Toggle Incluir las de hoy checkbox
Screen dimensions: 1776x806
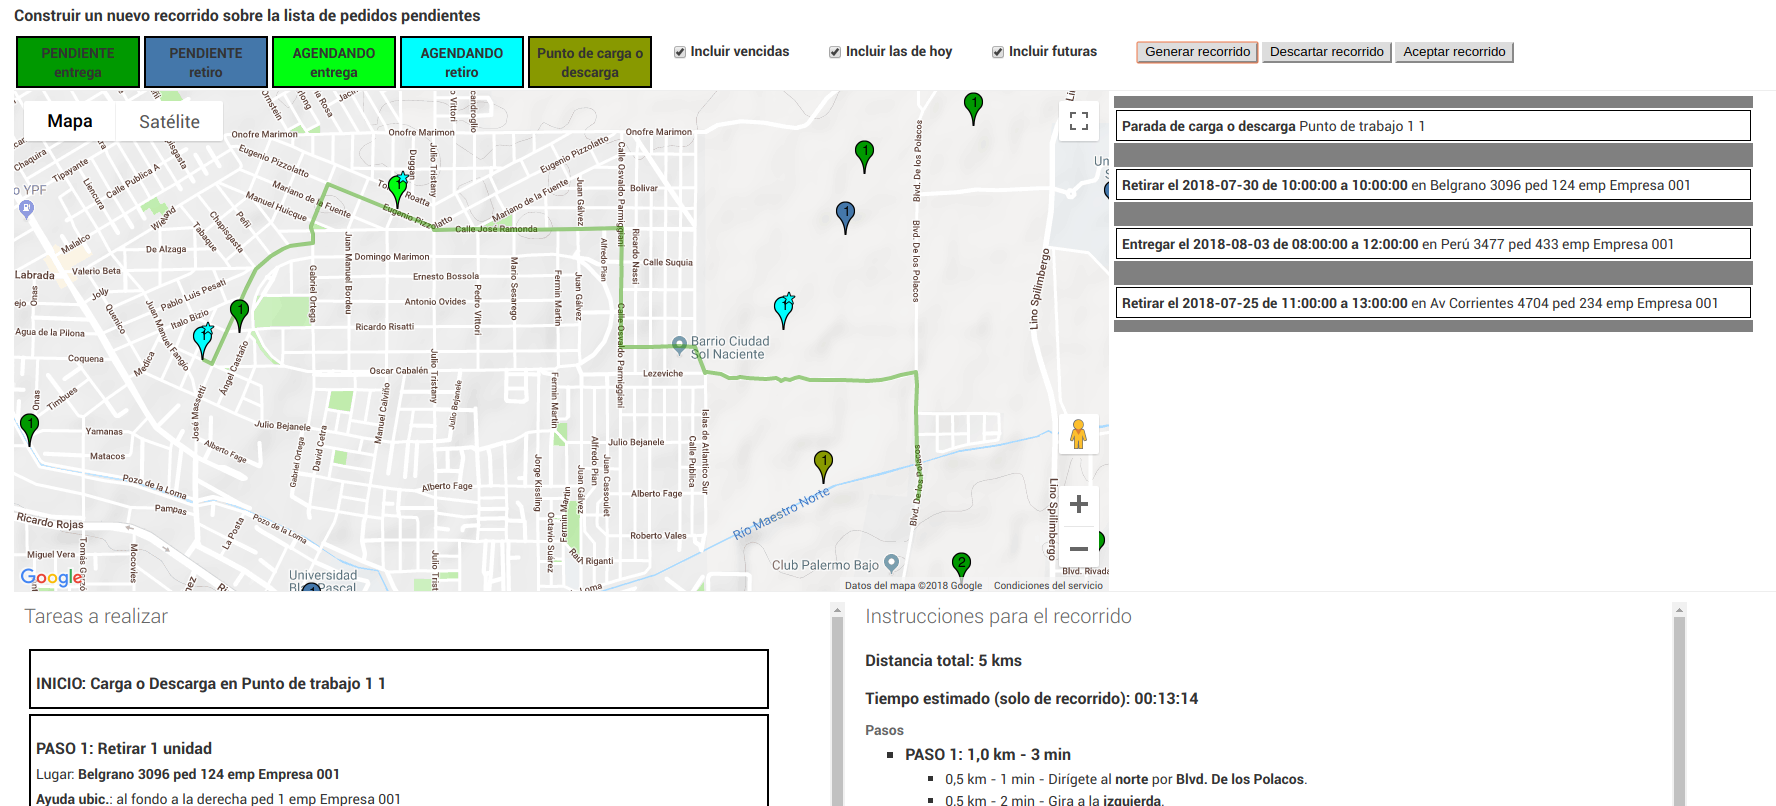click(x=835, y=52)
